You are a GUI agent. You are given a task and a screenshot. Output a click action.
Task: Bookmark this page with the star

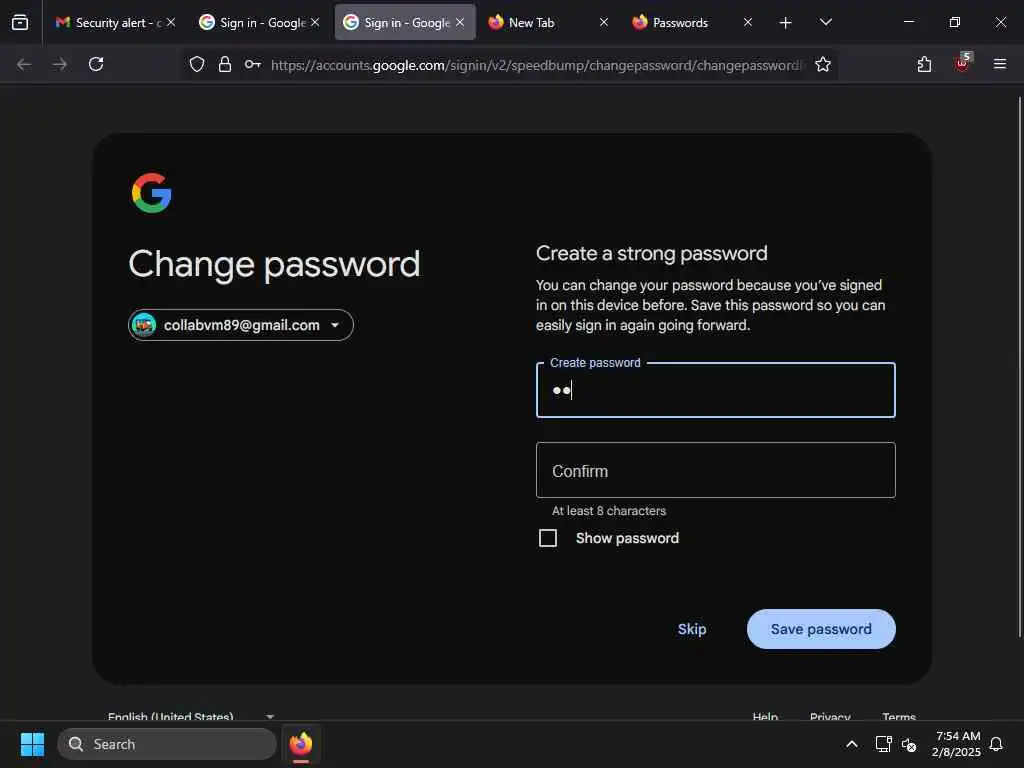click(823, 64)
